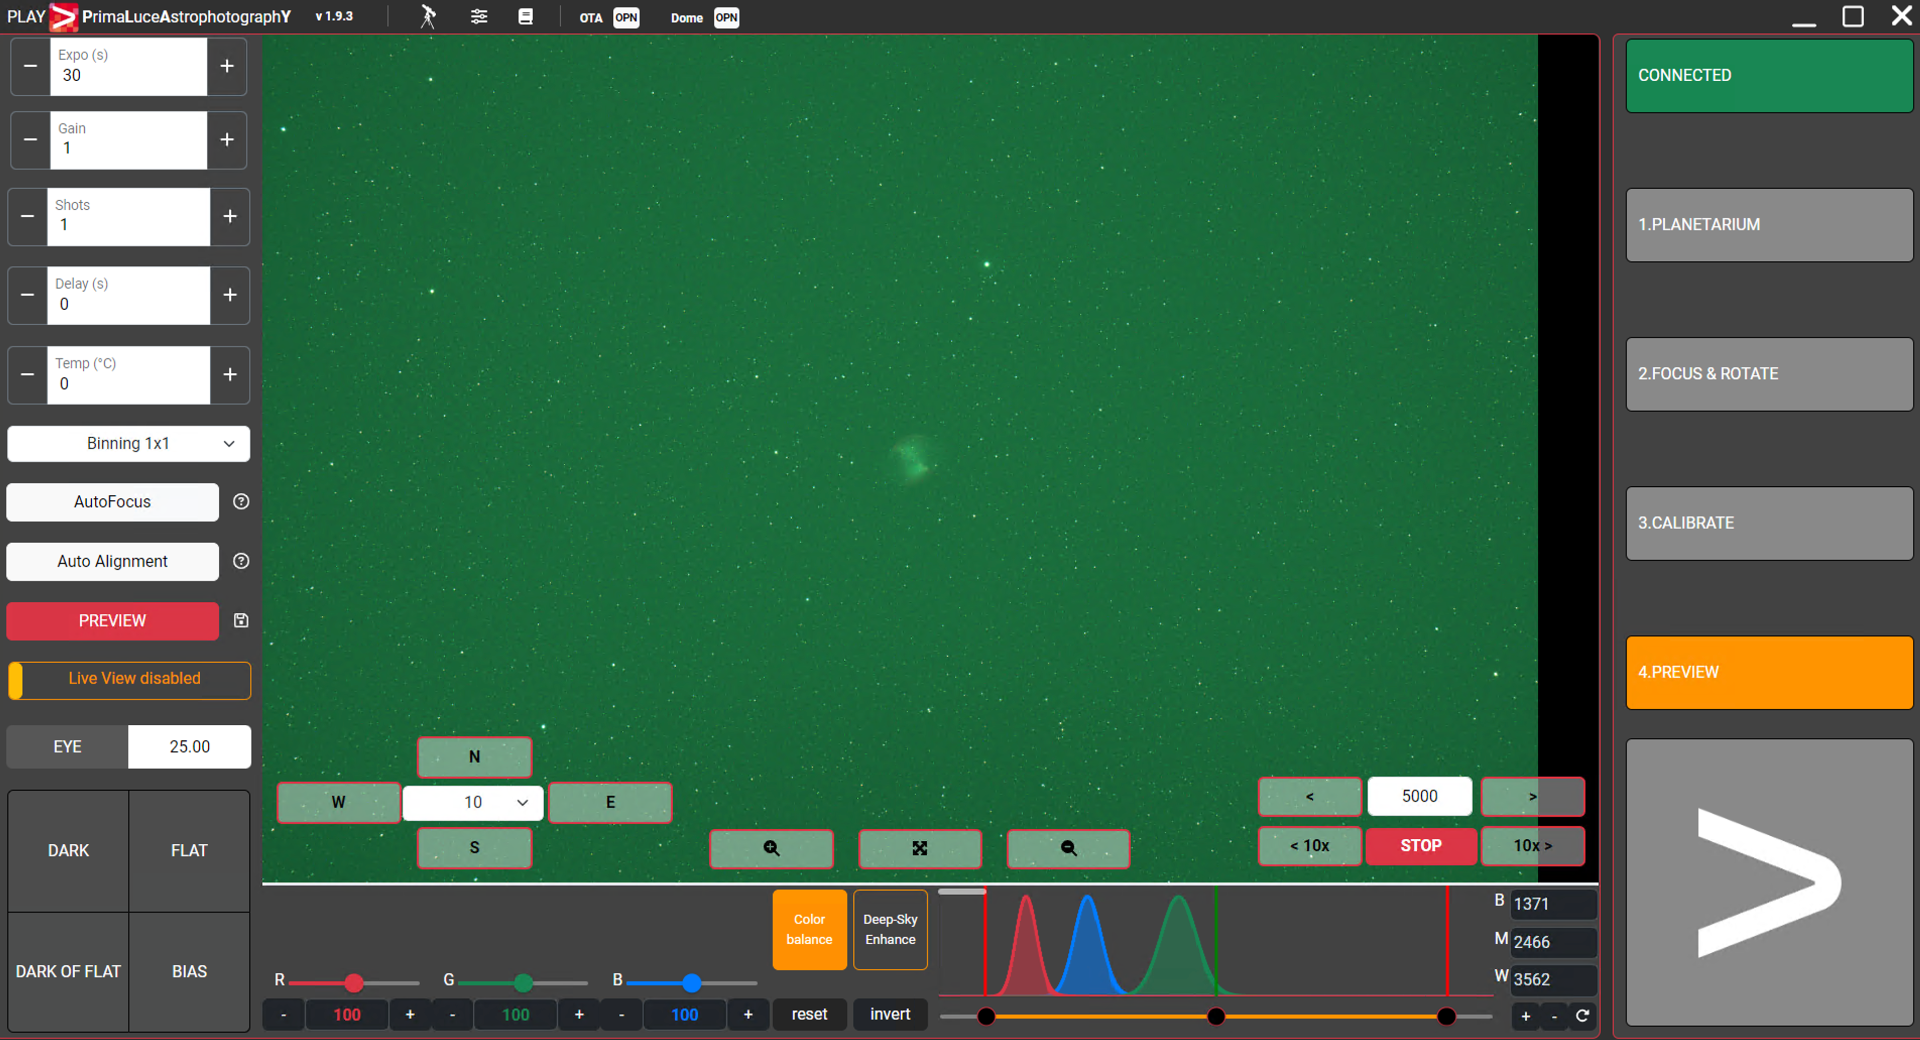Toggle the OTA OPN cover switch
1920x1040 pixels.
click(626, 17)
